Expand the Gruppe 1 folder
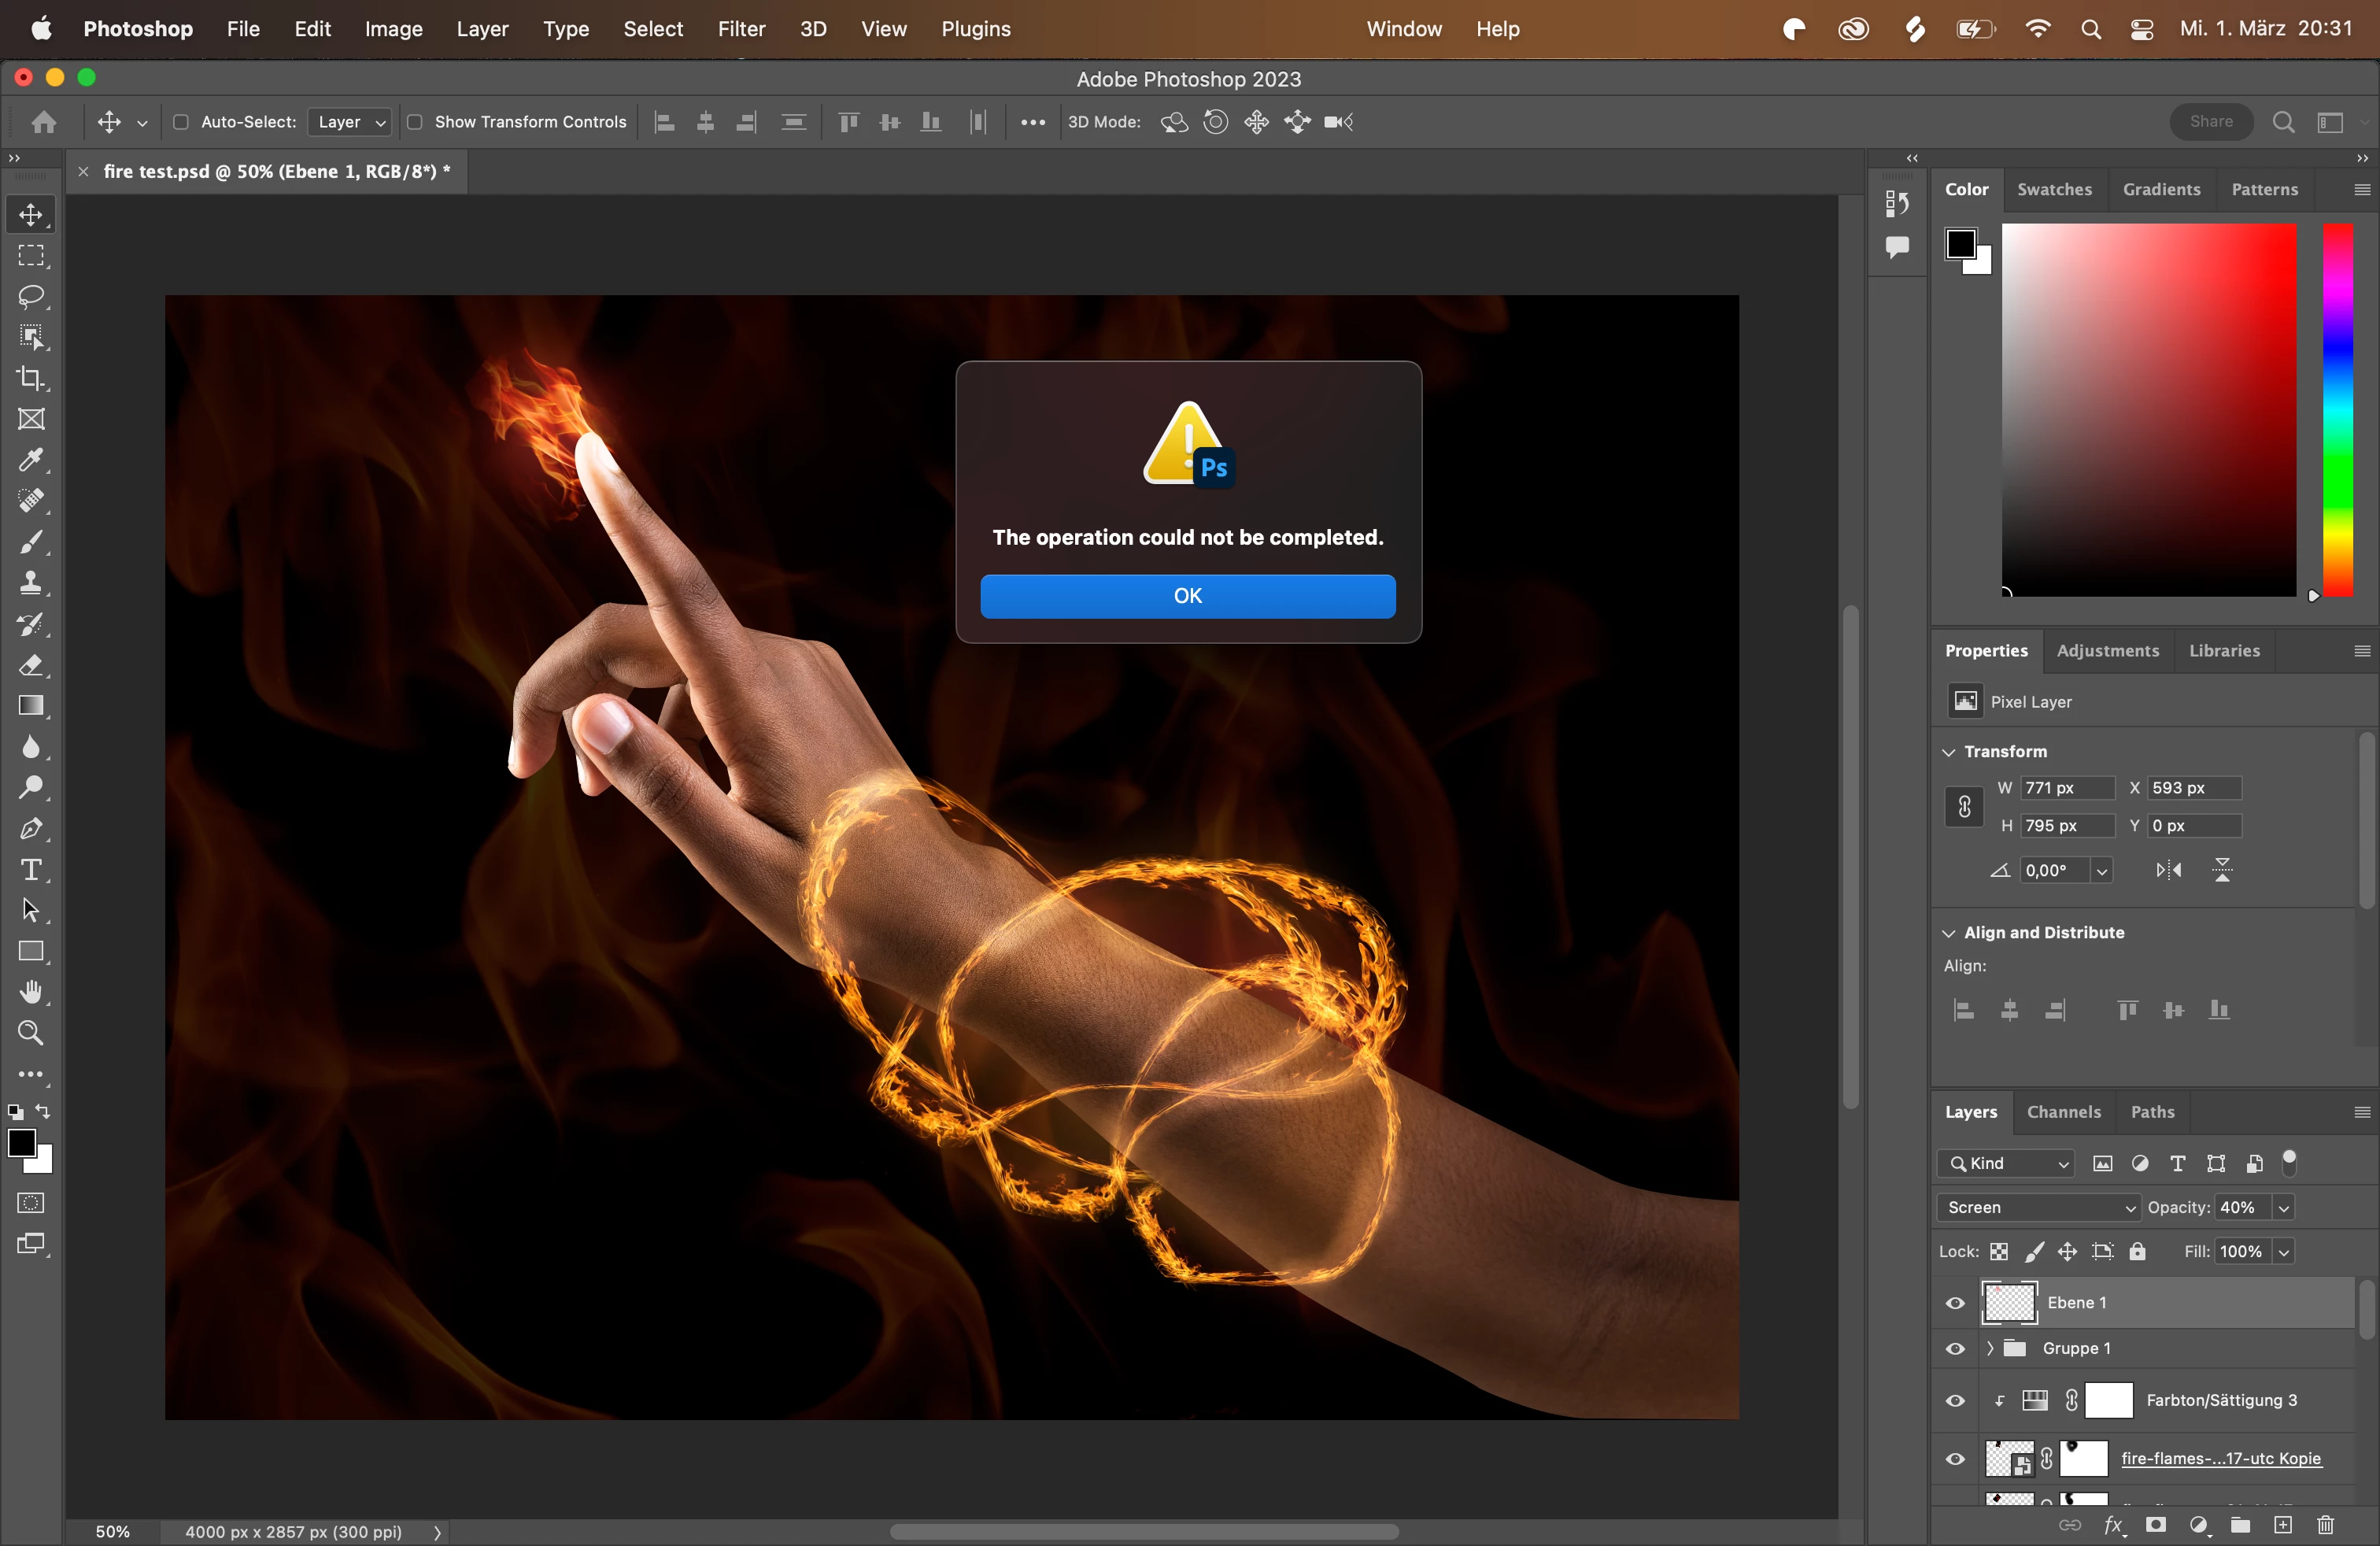The height and width of the screenshot is (1546, 2380). (x=1990, y=1349)
